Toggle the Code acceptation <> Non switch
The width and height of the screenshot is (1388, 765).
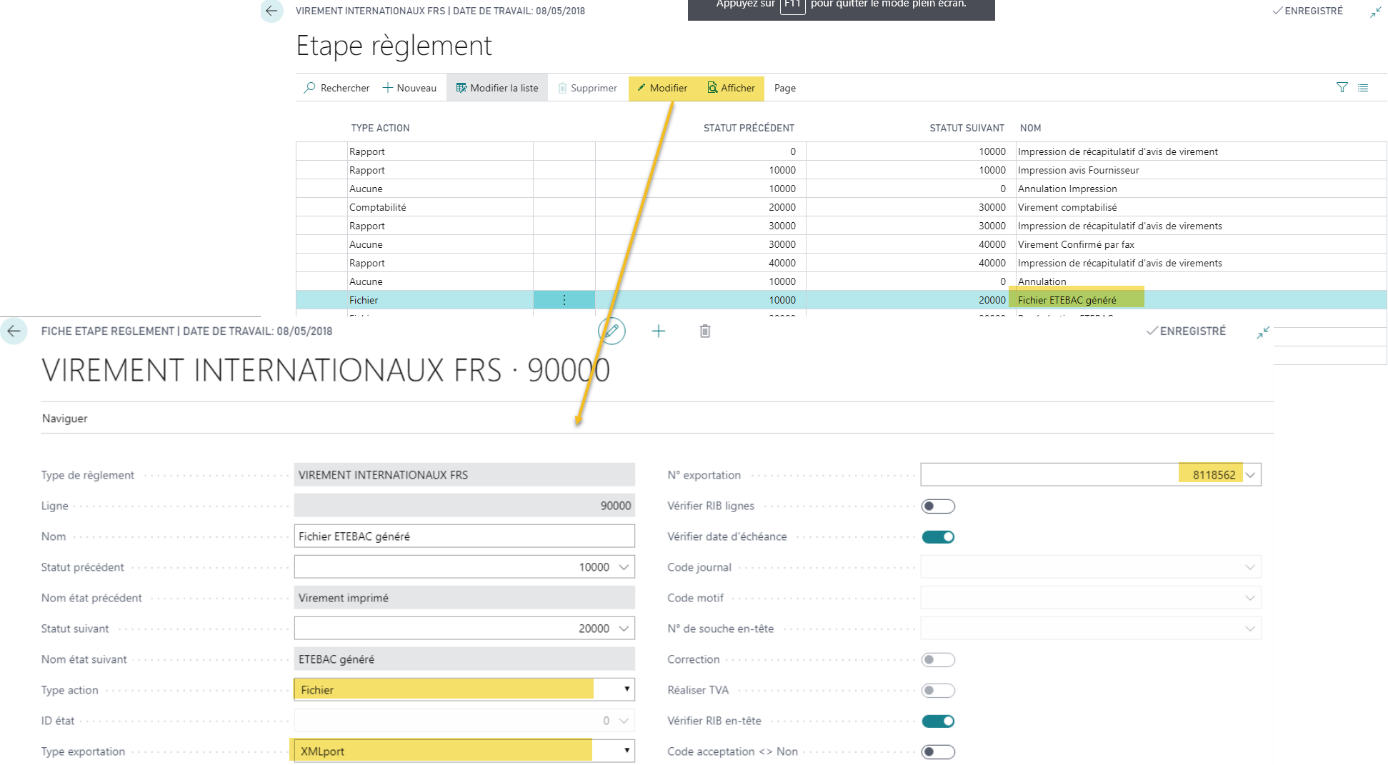click(938, 752)
